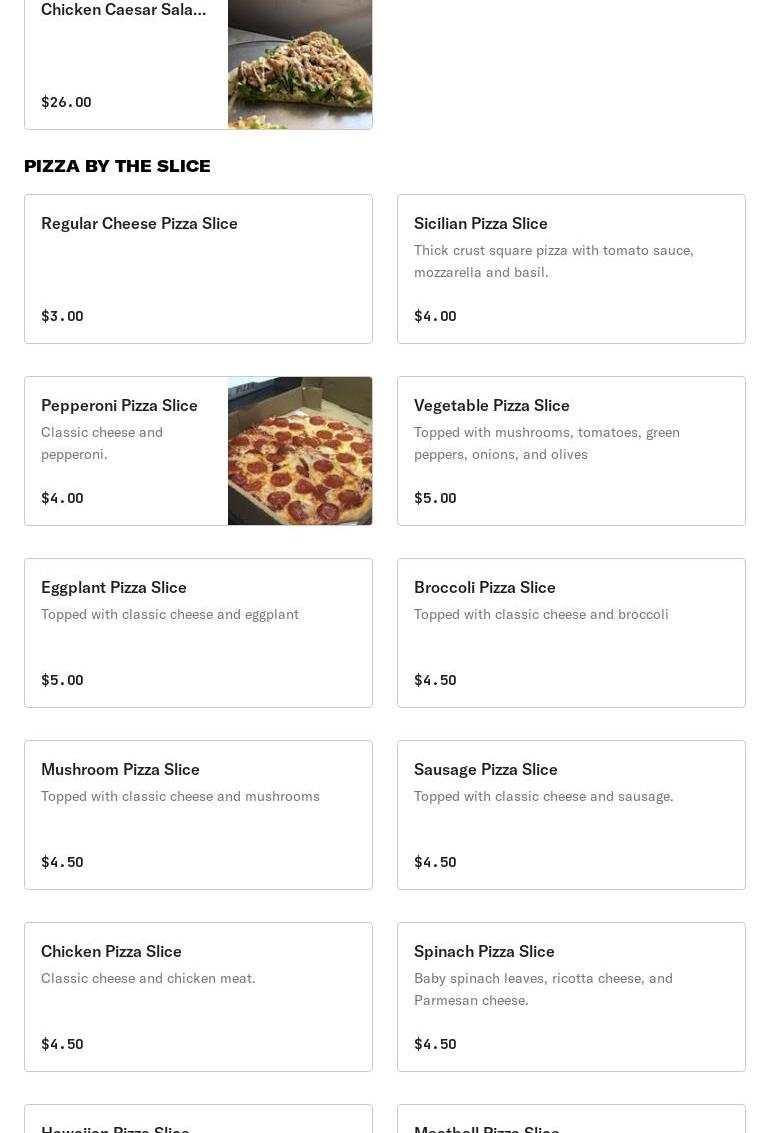Image resolution: width=770 pixels, height=1133 pixels.
Task: Select the Spinach Pizza Slice item
Action: (571, 997)
